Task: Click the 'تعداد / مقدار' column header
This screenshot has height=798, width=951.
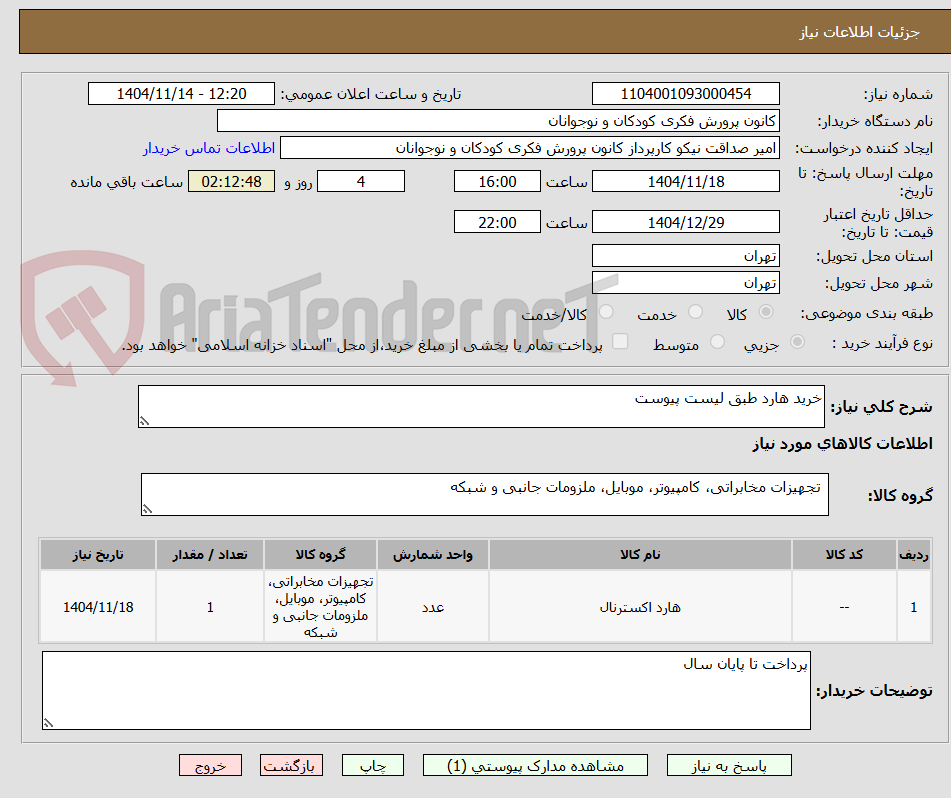Action: (x=210, y=555)
